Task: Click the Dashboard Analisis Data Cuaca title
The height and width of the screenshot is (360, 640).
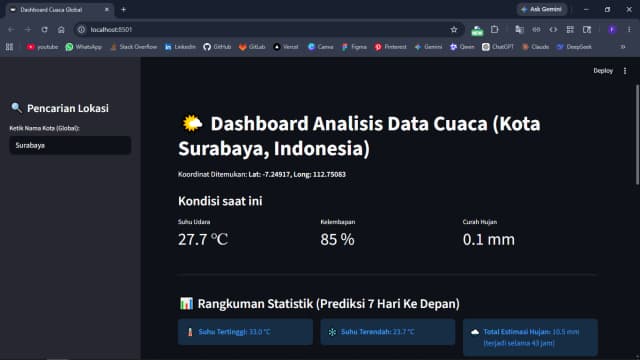Action: pos(359,136)
